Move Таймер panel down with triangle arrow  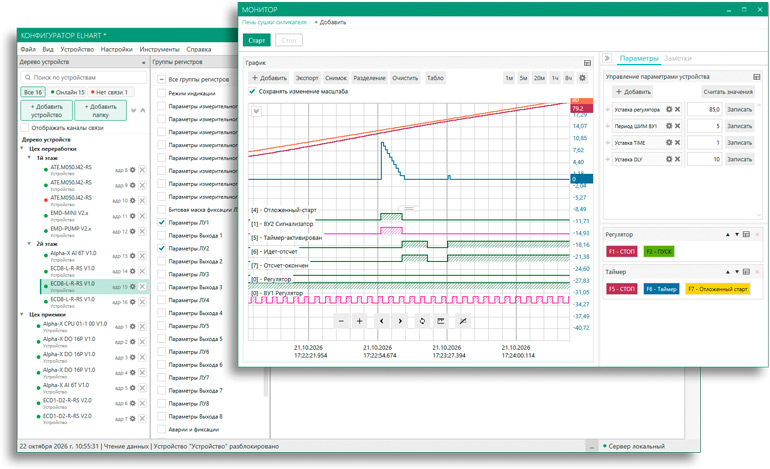click(737, 272)
